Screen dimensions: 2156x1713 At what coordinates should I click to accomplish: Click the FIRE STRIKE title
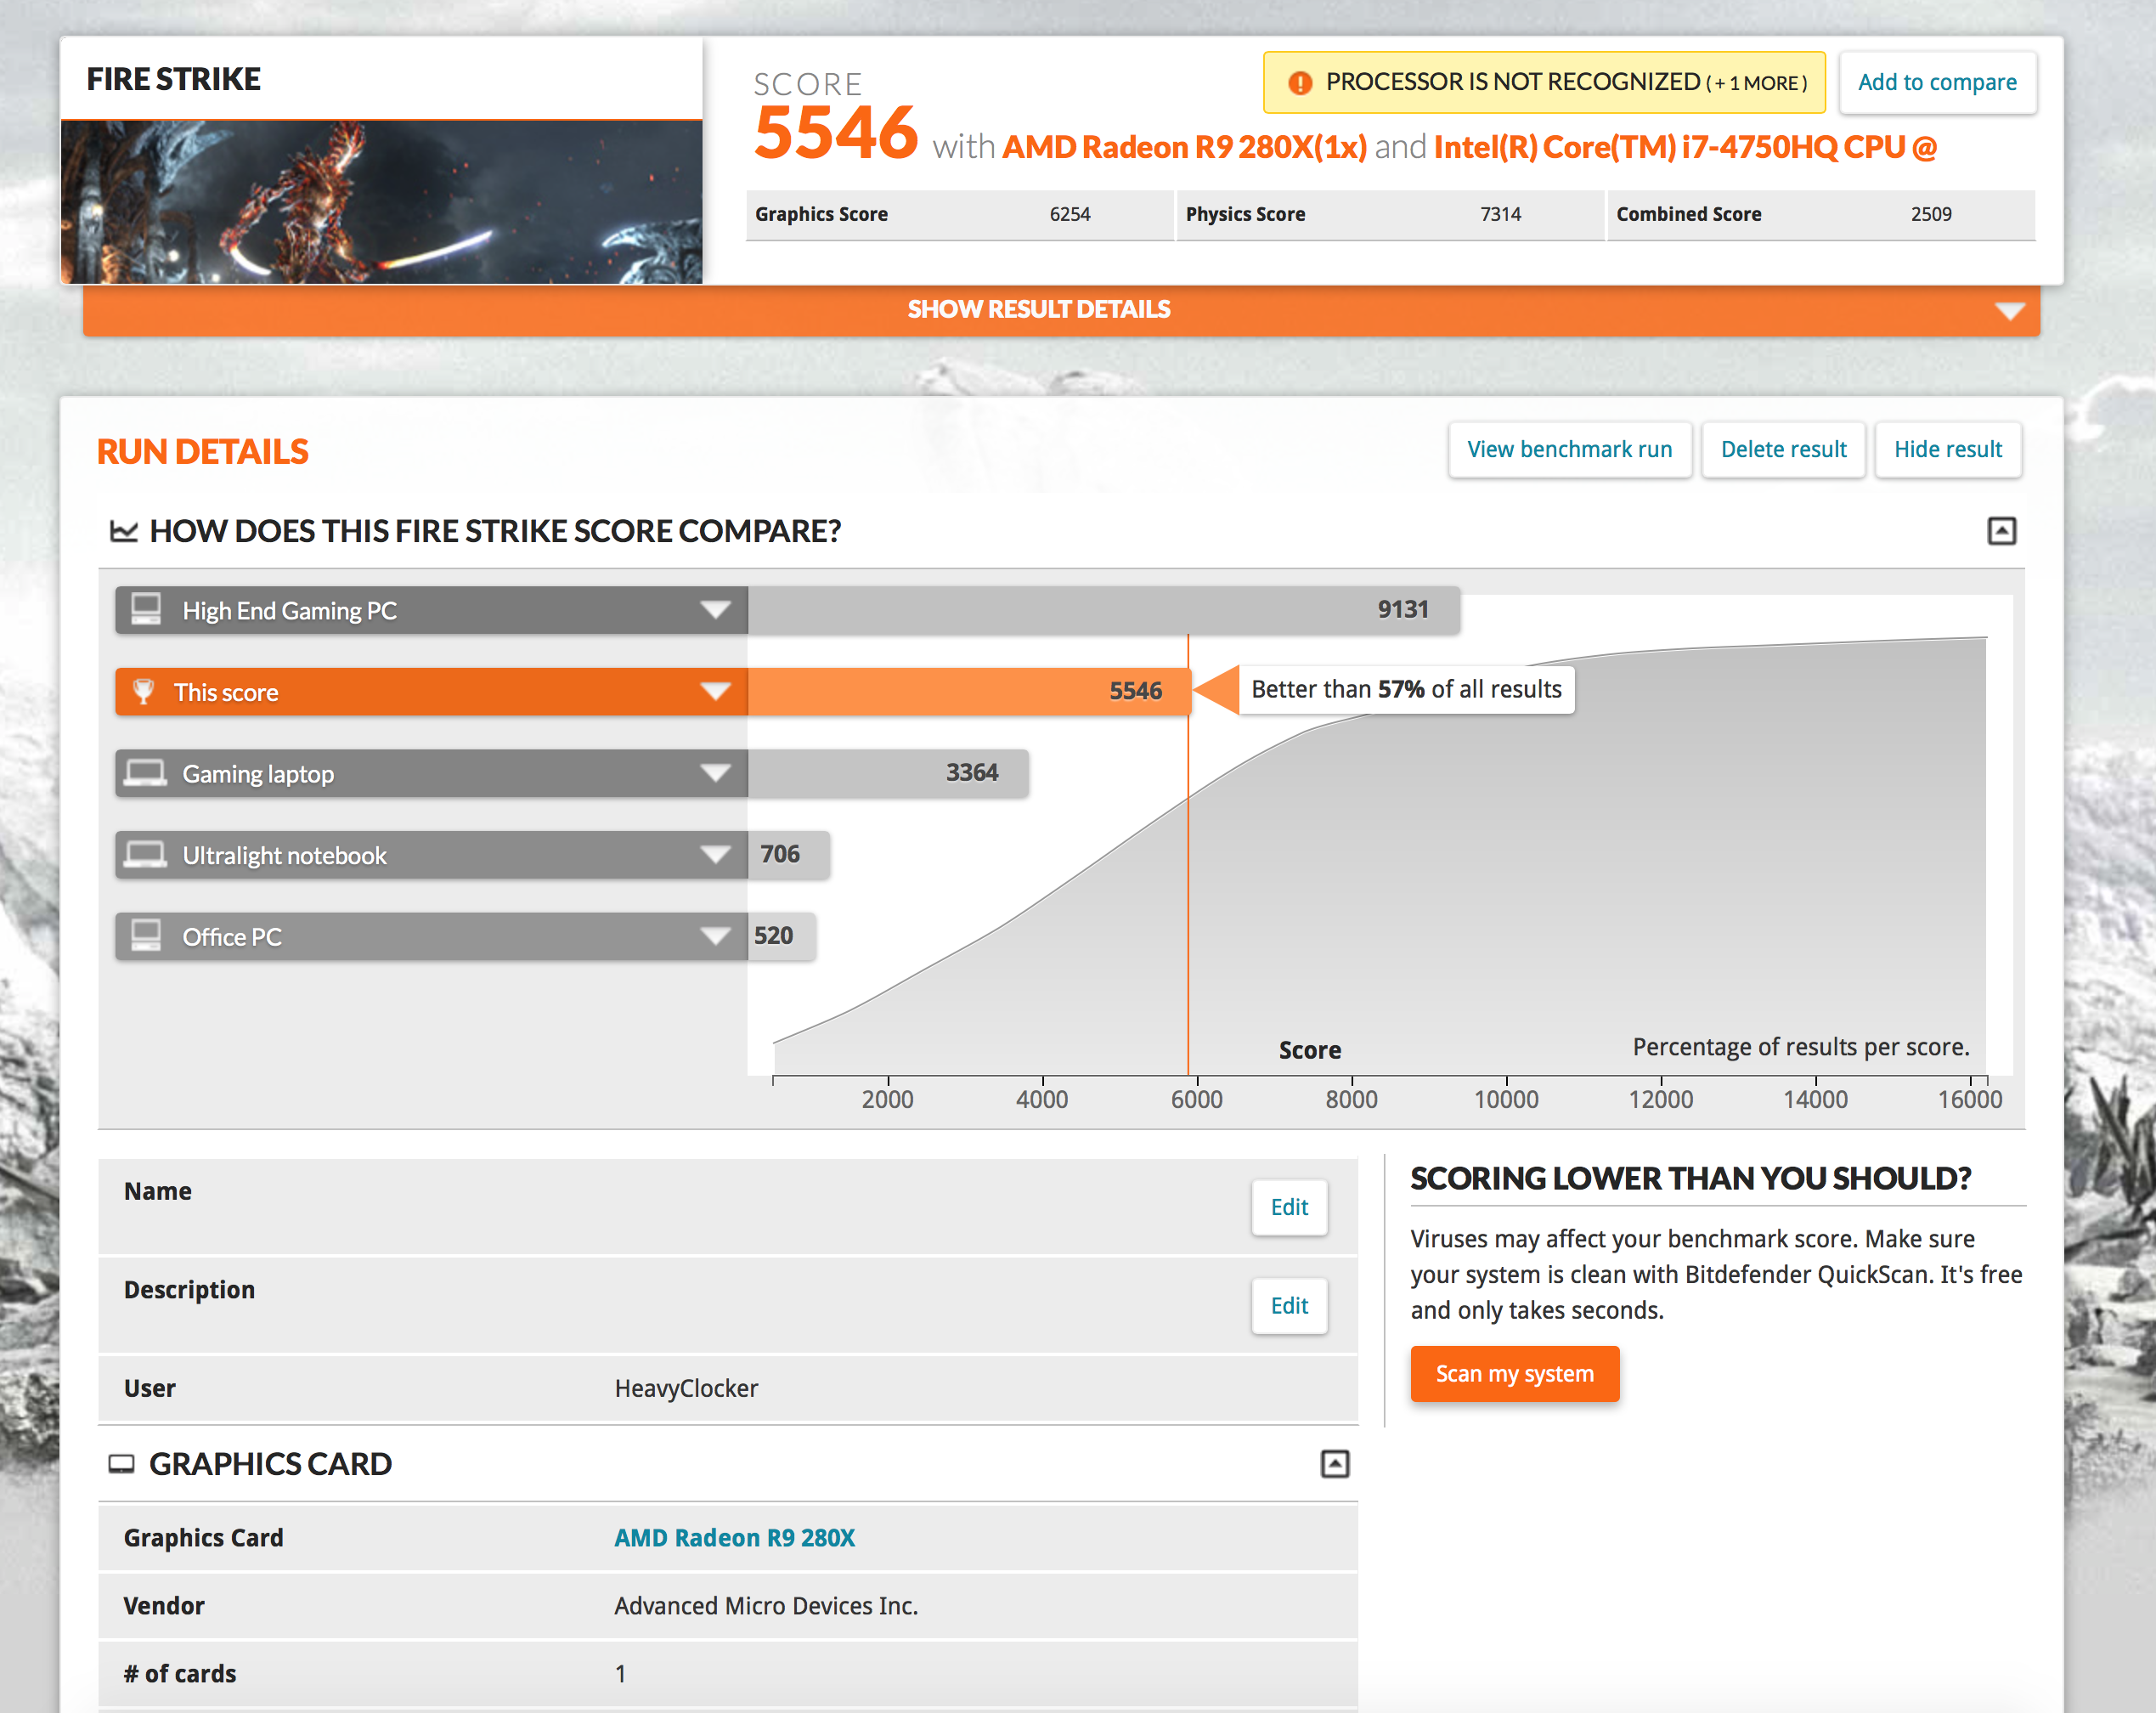(173, 79)
